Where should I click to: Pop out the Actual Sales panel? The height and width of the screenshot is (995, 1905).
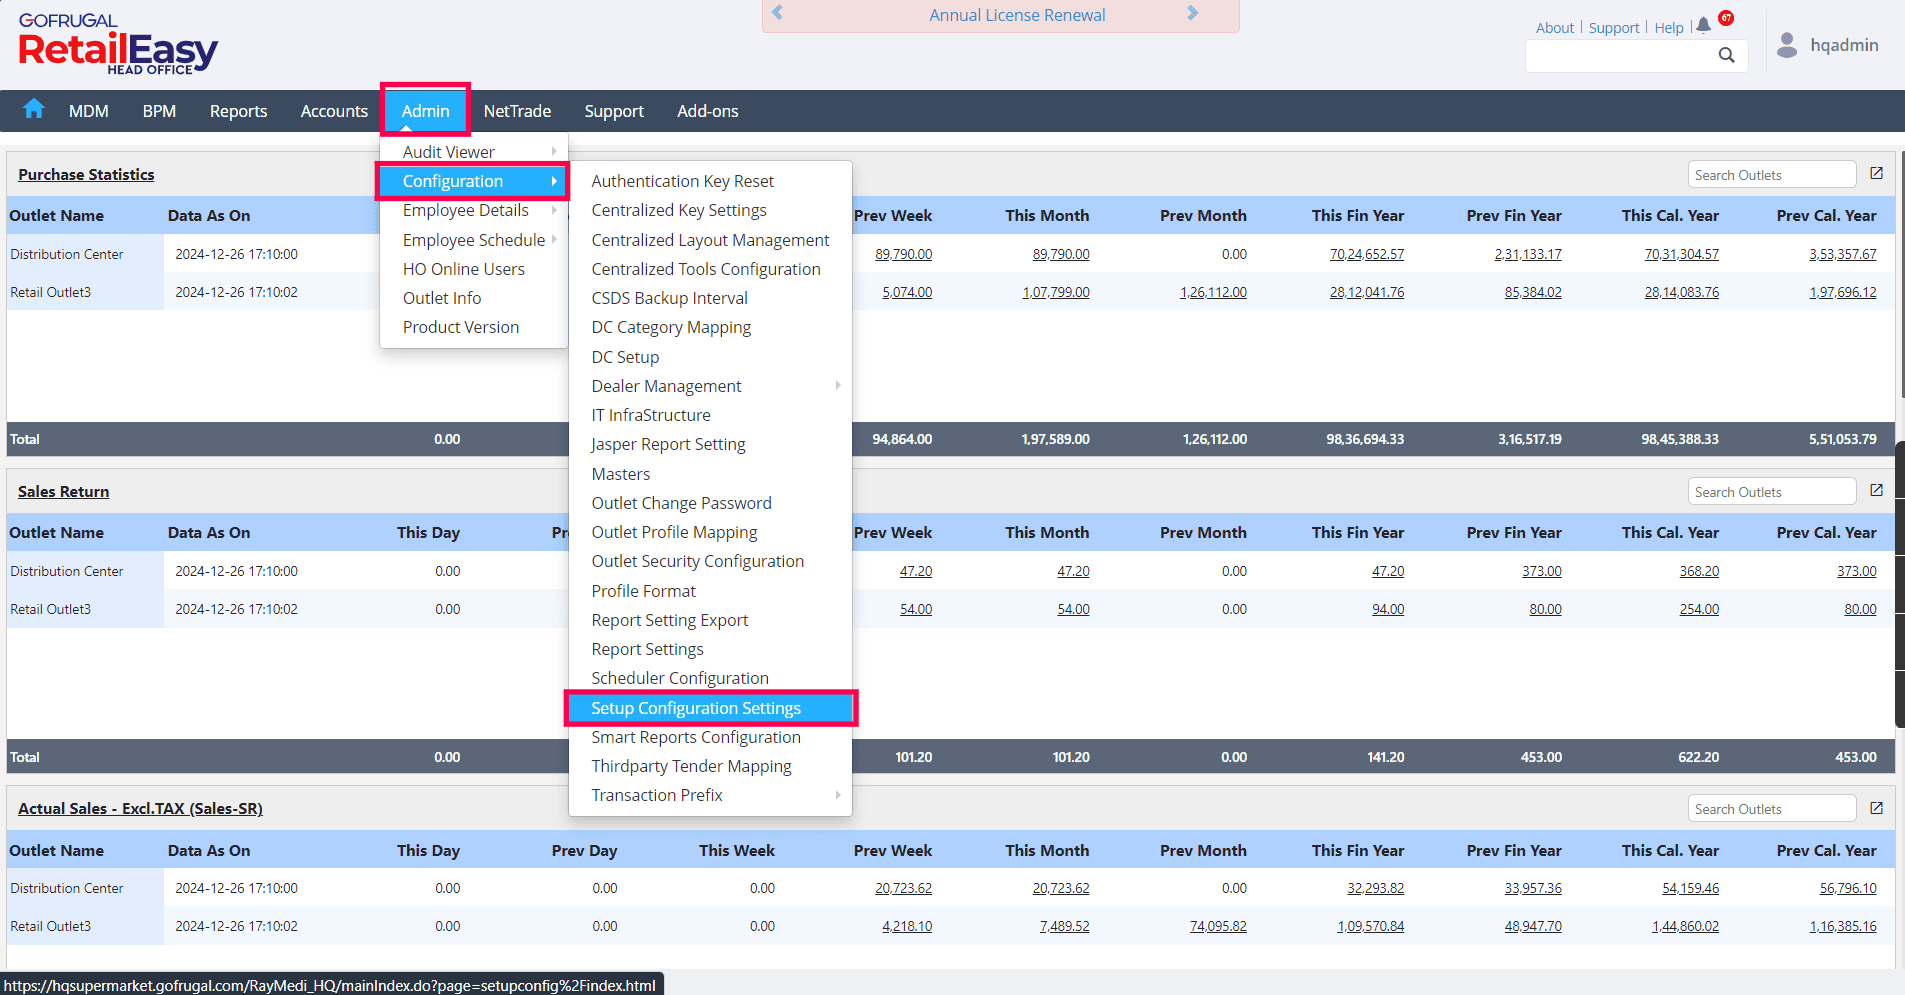point(1876,808)
